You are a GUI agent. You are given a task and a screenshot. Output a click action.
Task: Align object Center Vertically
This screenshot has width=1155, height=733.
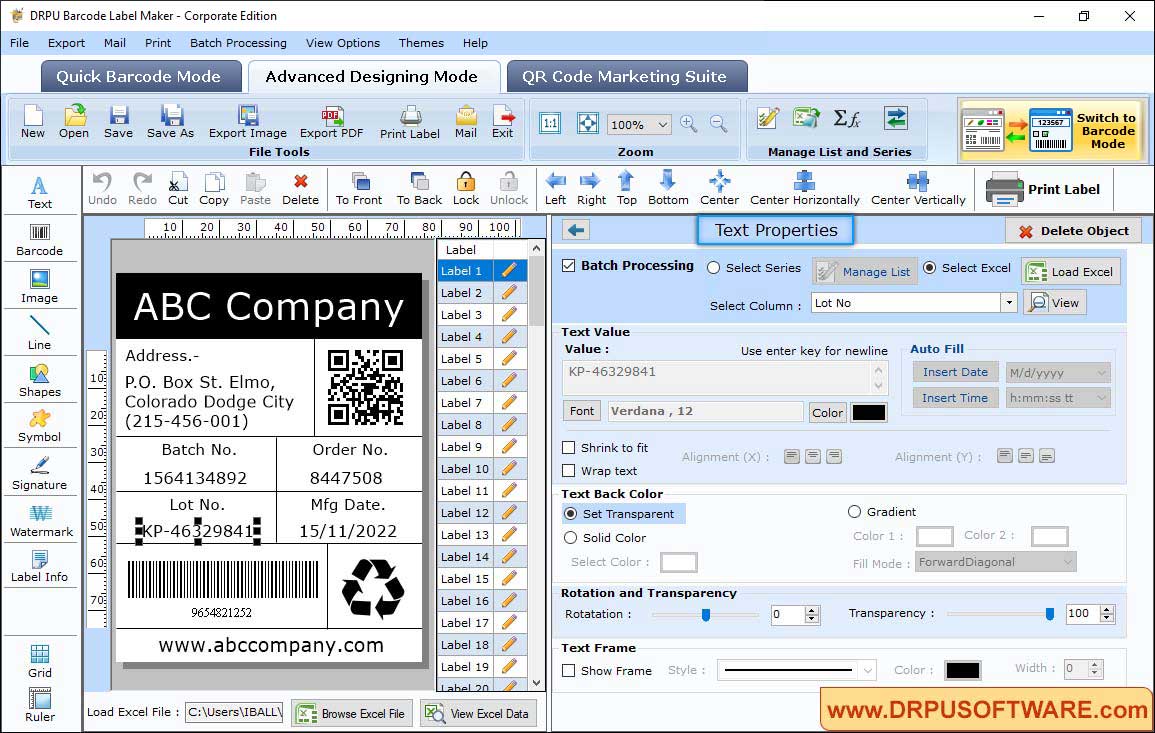pyautogui.click(x=918, y=189)
